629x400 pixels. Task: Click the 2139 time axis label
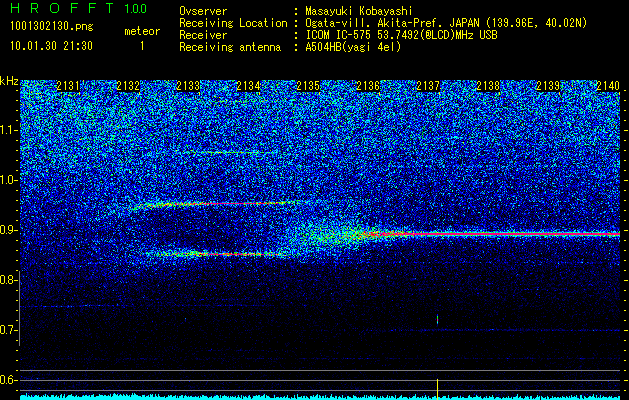point(548,85)
